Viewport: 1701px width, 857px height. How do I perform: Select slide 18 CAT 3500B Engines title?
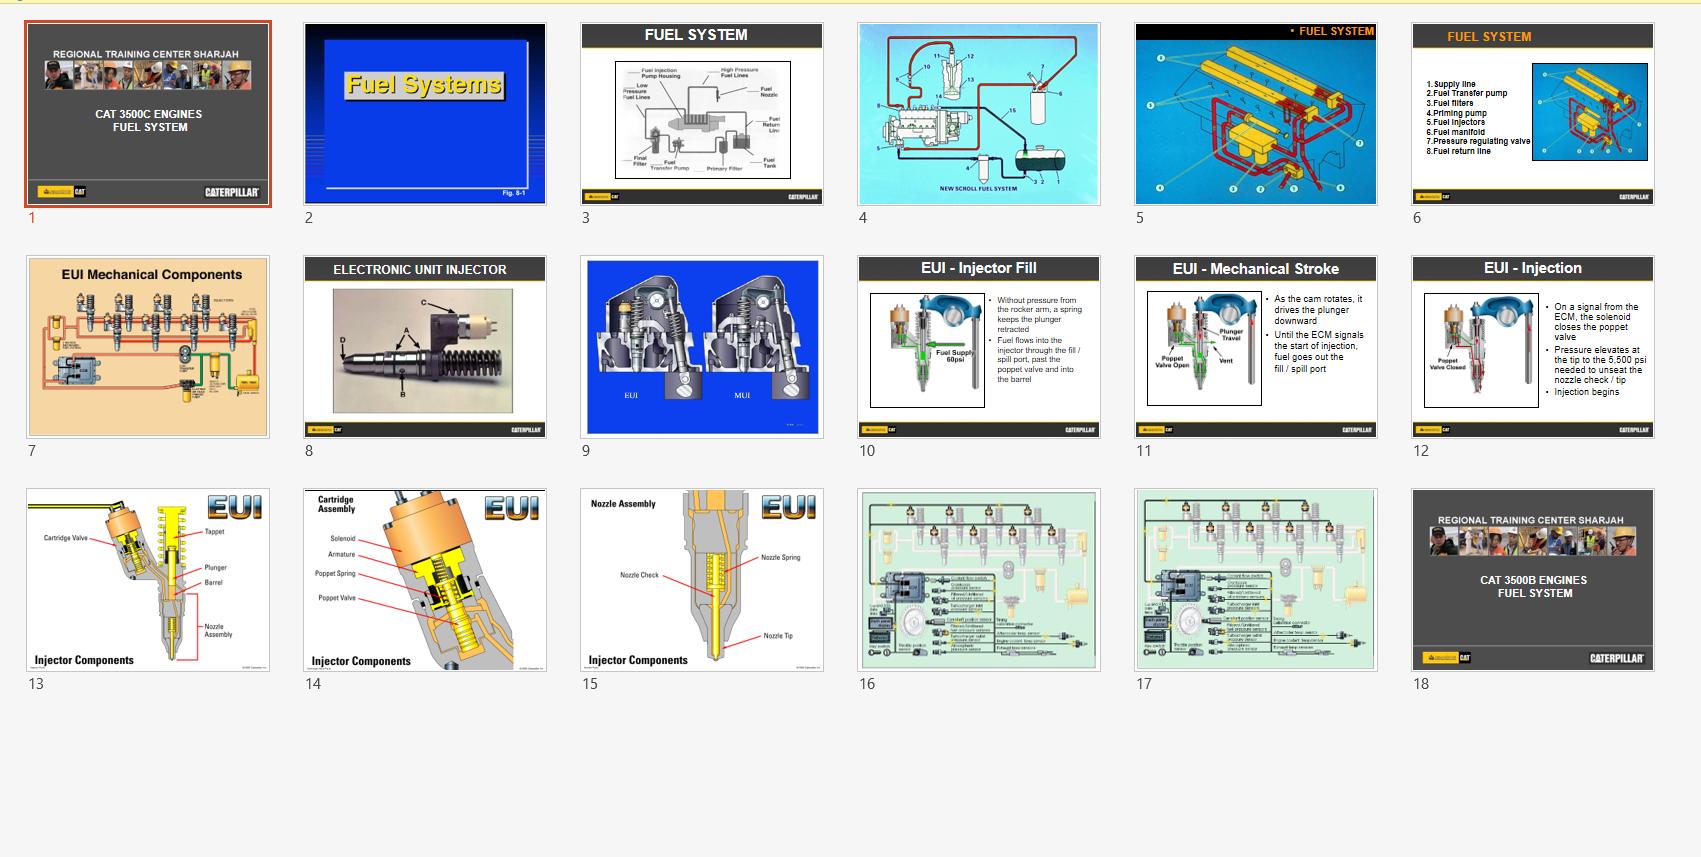coord(1533,580)
